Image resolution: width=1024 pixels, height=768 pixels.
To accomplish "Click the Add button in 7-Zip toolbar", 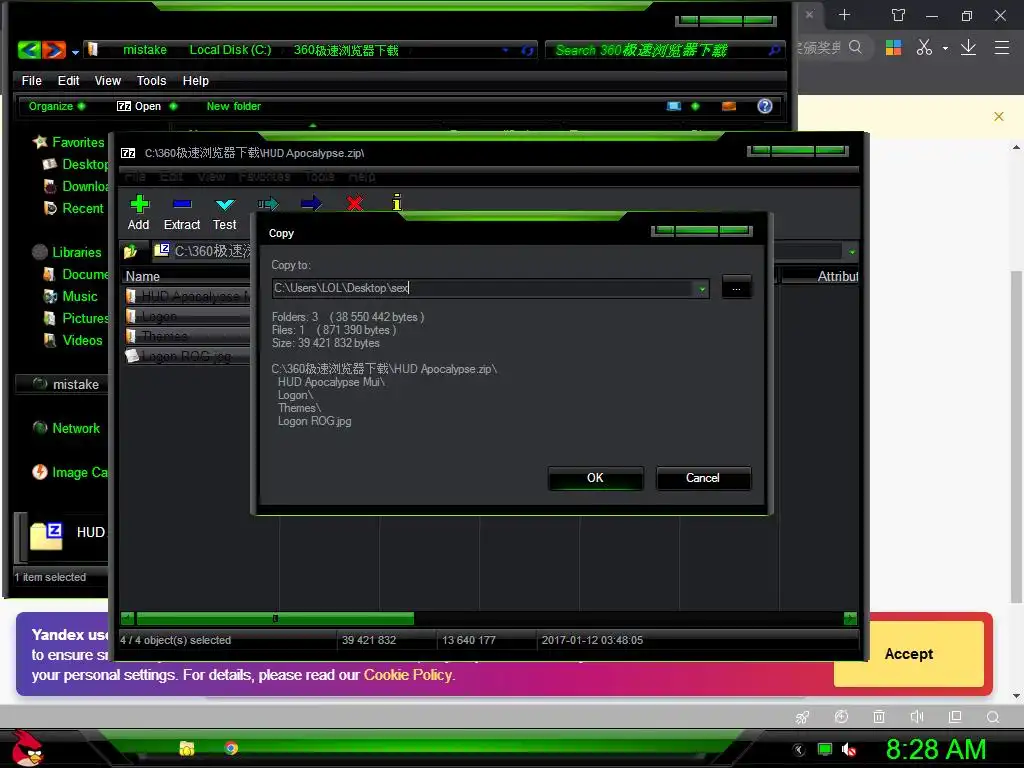I will click(x=138, y=213).
